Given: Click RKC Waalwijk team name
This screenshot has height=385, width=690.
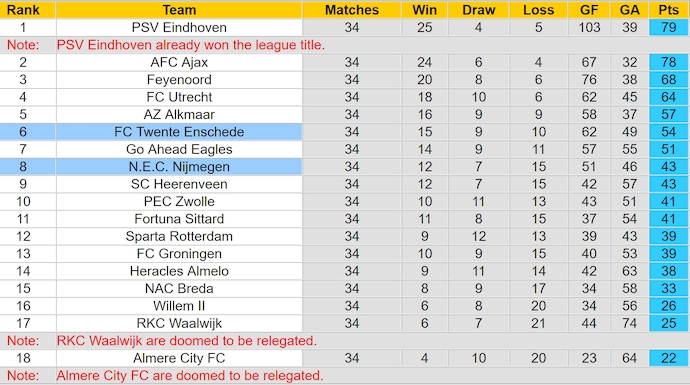Looking at the screenshot, I should point(179,323).
